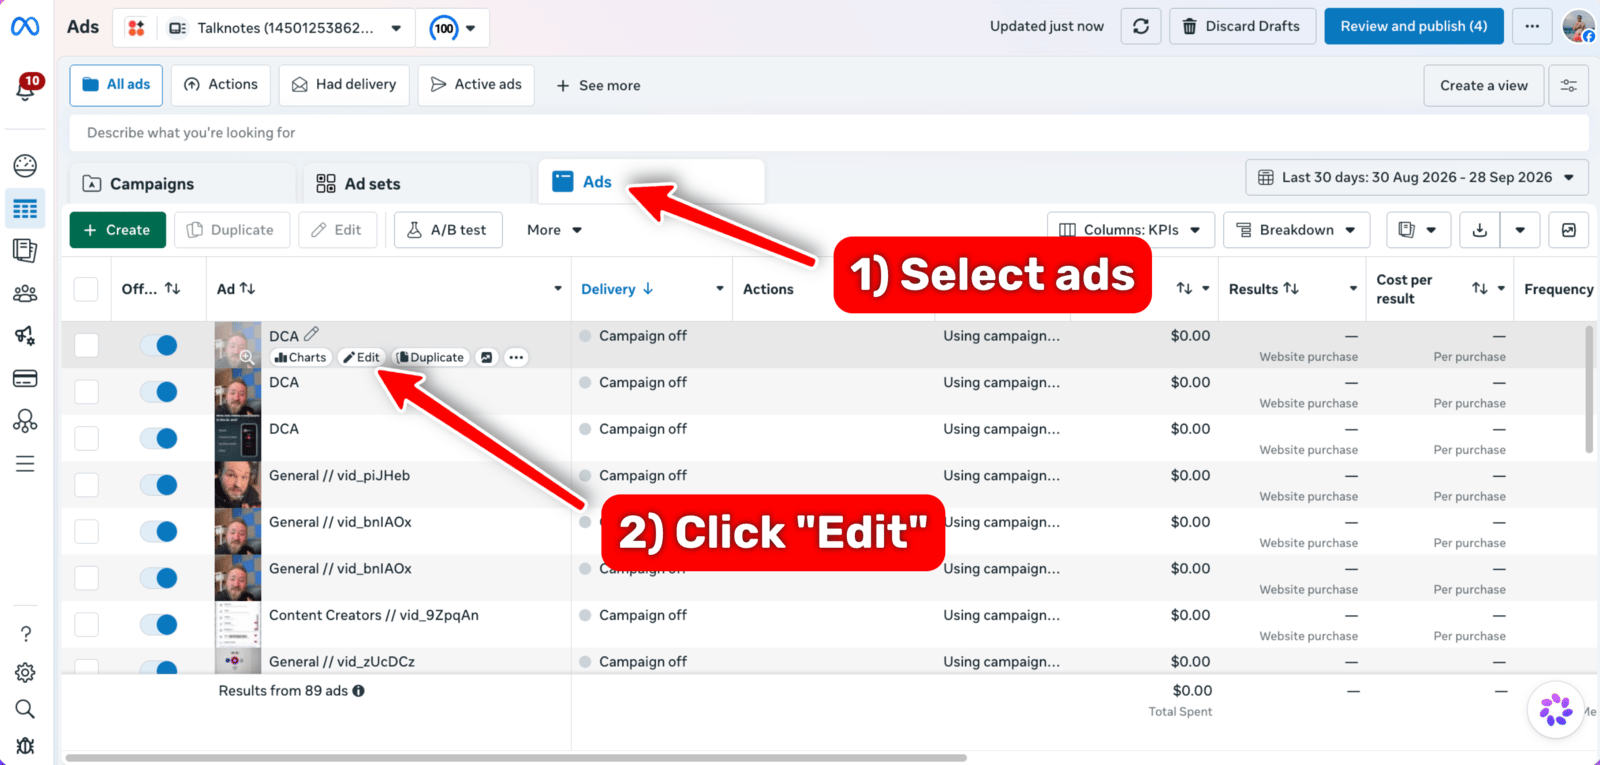
Task: Open the Results column dropdown arrow
Action: click(x=1353, y=289)
